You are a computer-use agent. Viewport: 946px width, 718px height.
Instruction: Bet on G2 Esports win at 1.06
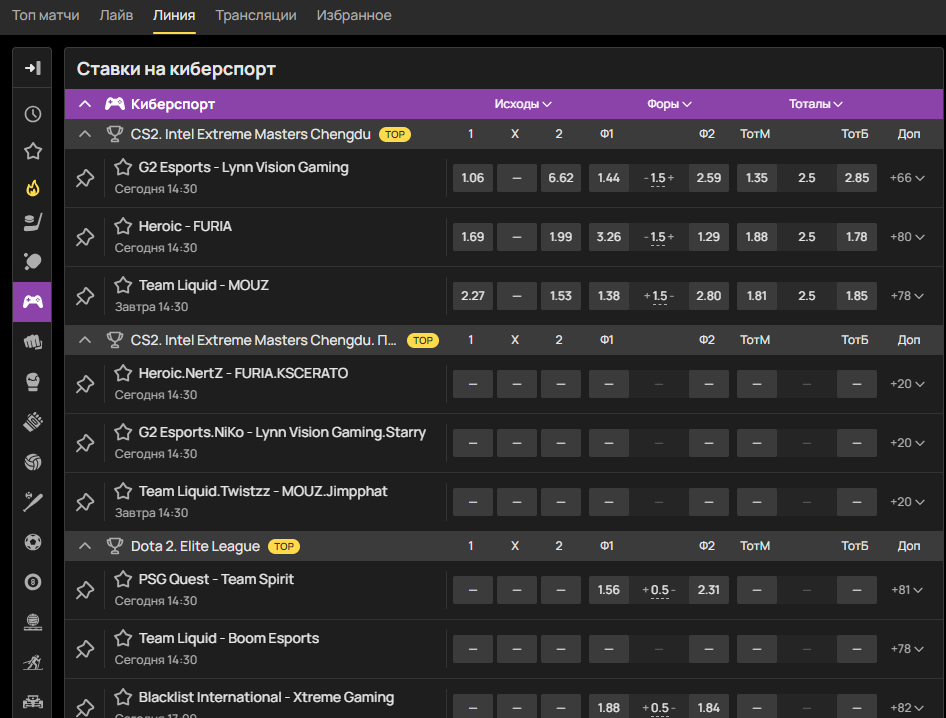(x=472, y=178)
